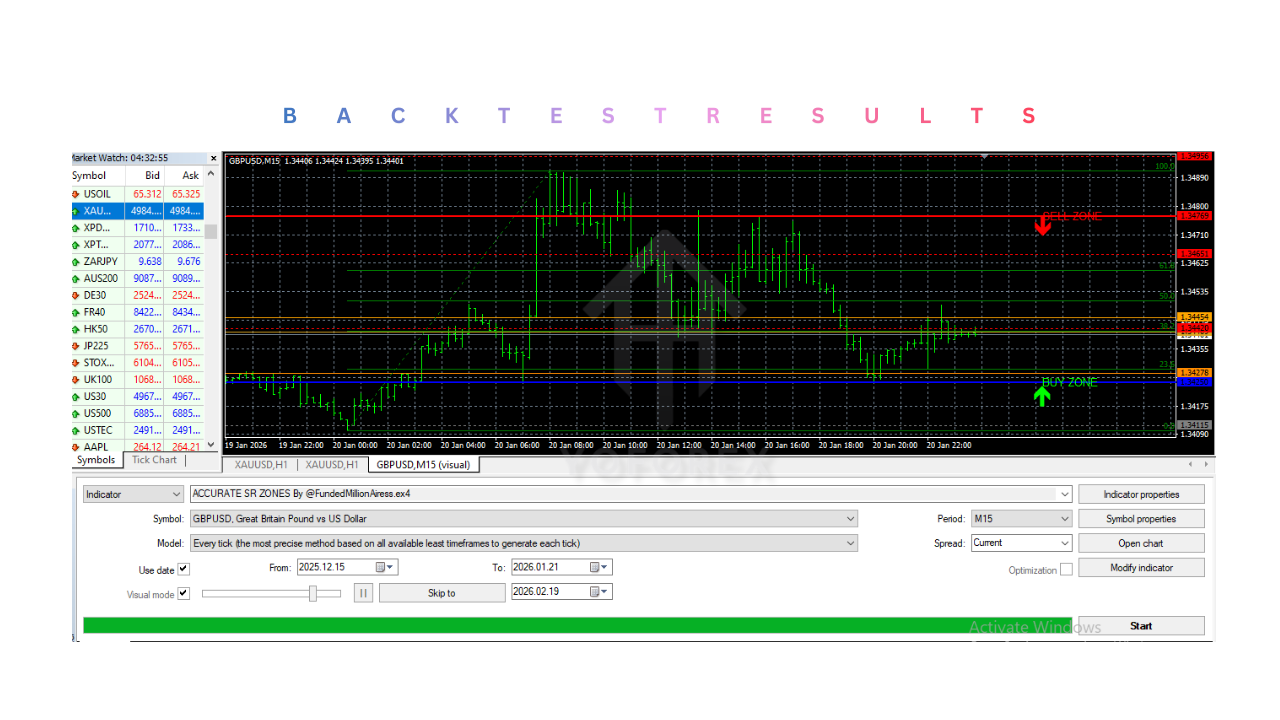Switch to the Tick Chart tab
1280x720 pixels.
(x=153, y=460)
